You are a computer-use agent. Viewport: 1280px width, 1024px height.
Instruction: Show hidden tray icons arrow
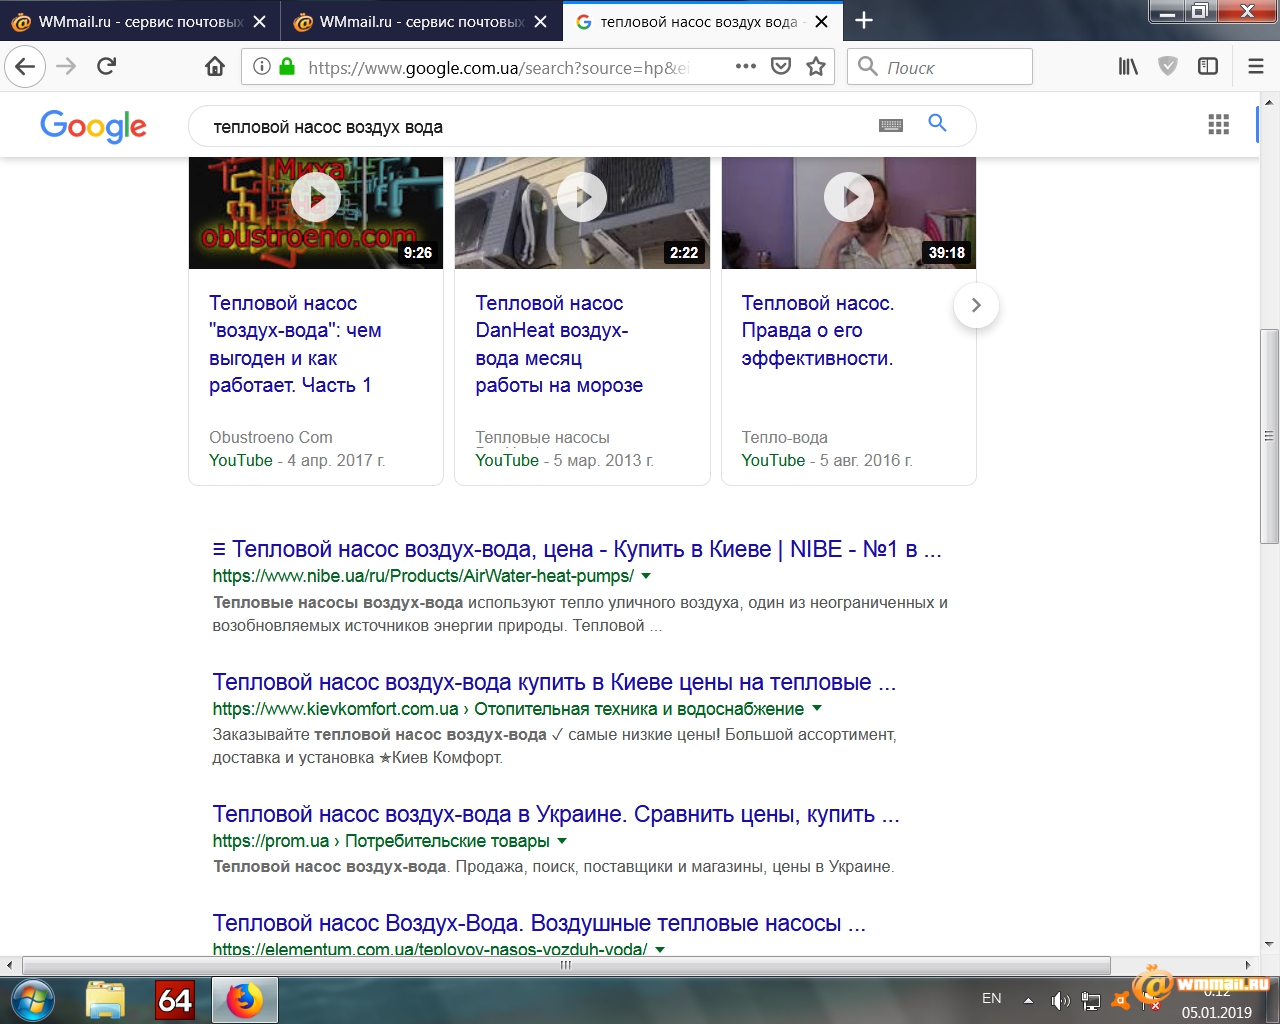[x=1028, y=1000]
